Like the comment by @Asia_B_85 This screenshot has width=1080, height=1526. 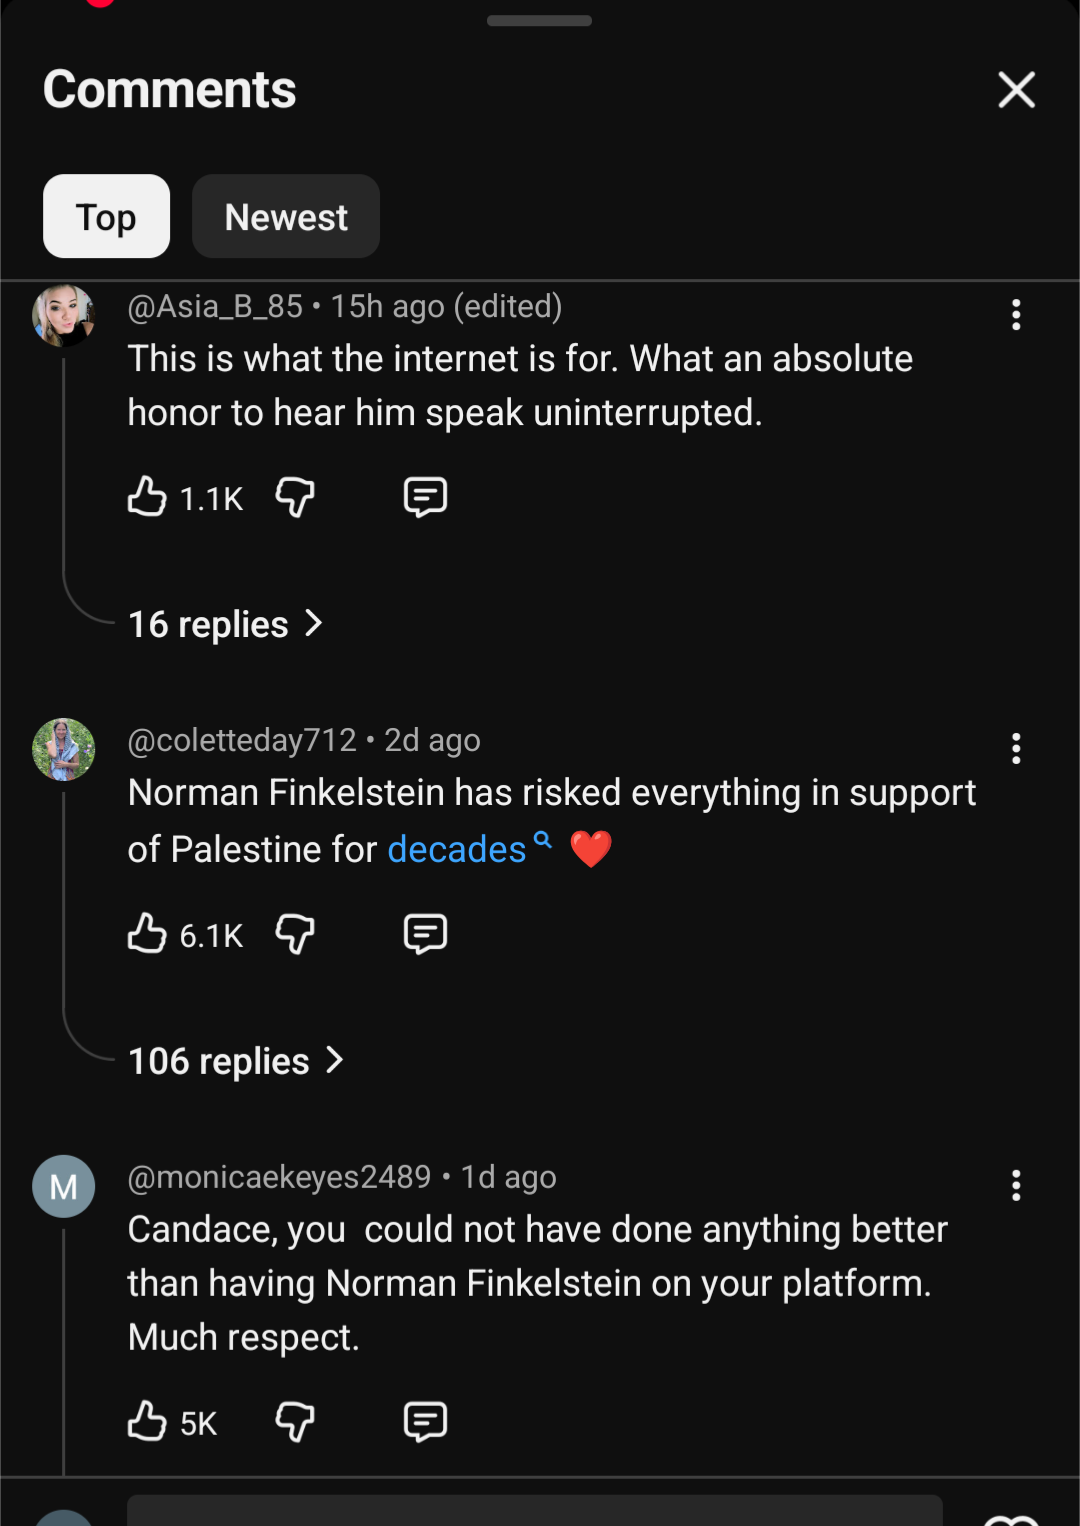click(147, 496)
